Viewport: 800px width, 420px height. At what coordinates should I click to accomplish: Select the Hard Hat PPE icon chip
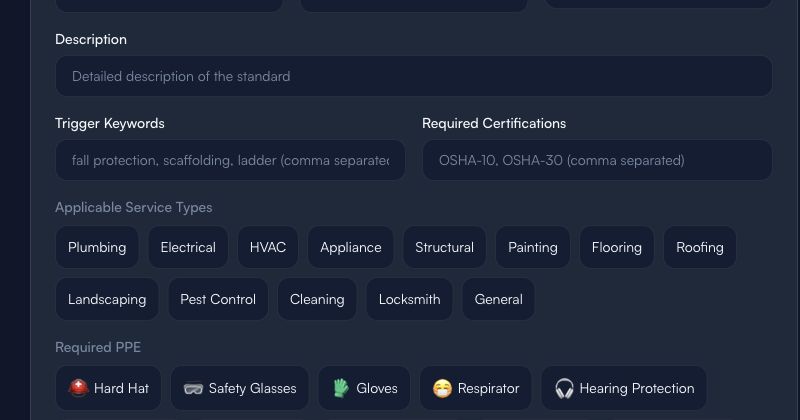(108, 388)
